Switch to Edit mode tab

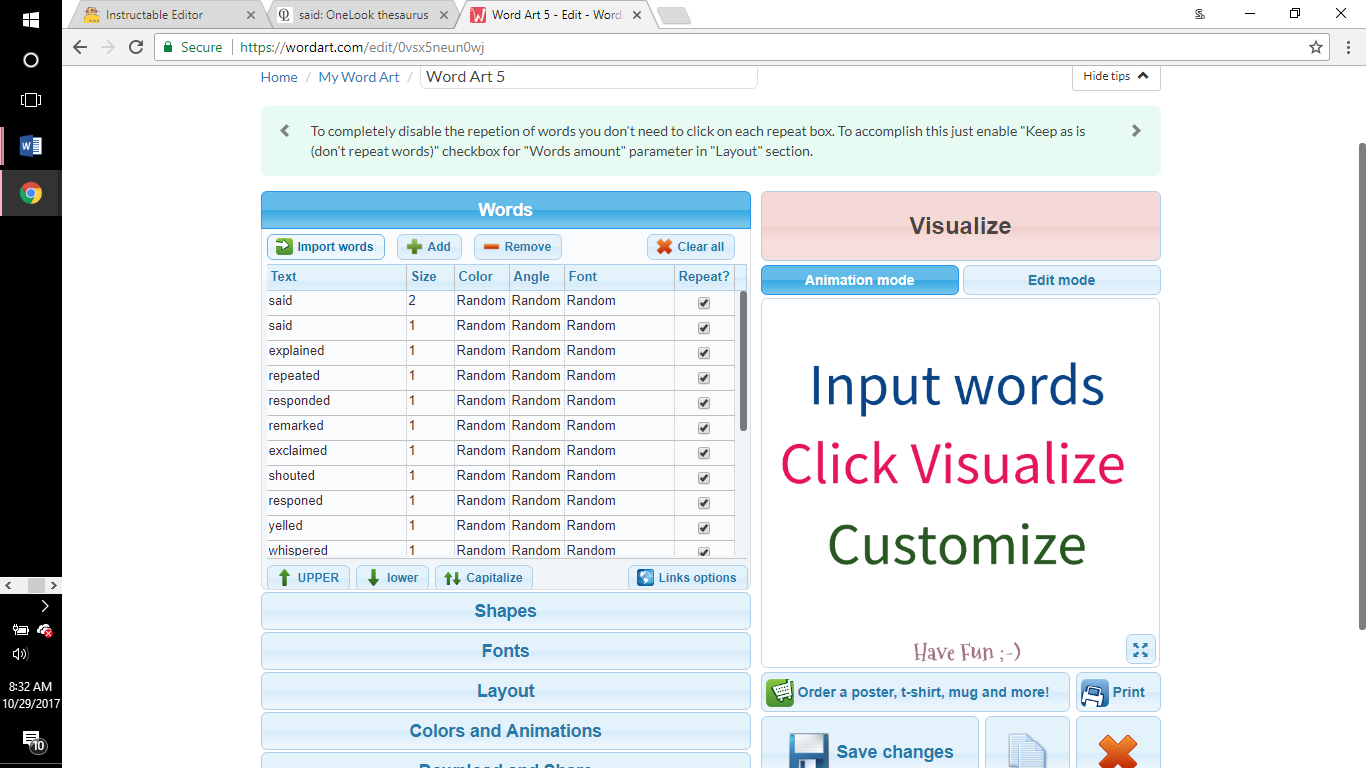point(1061,280)
